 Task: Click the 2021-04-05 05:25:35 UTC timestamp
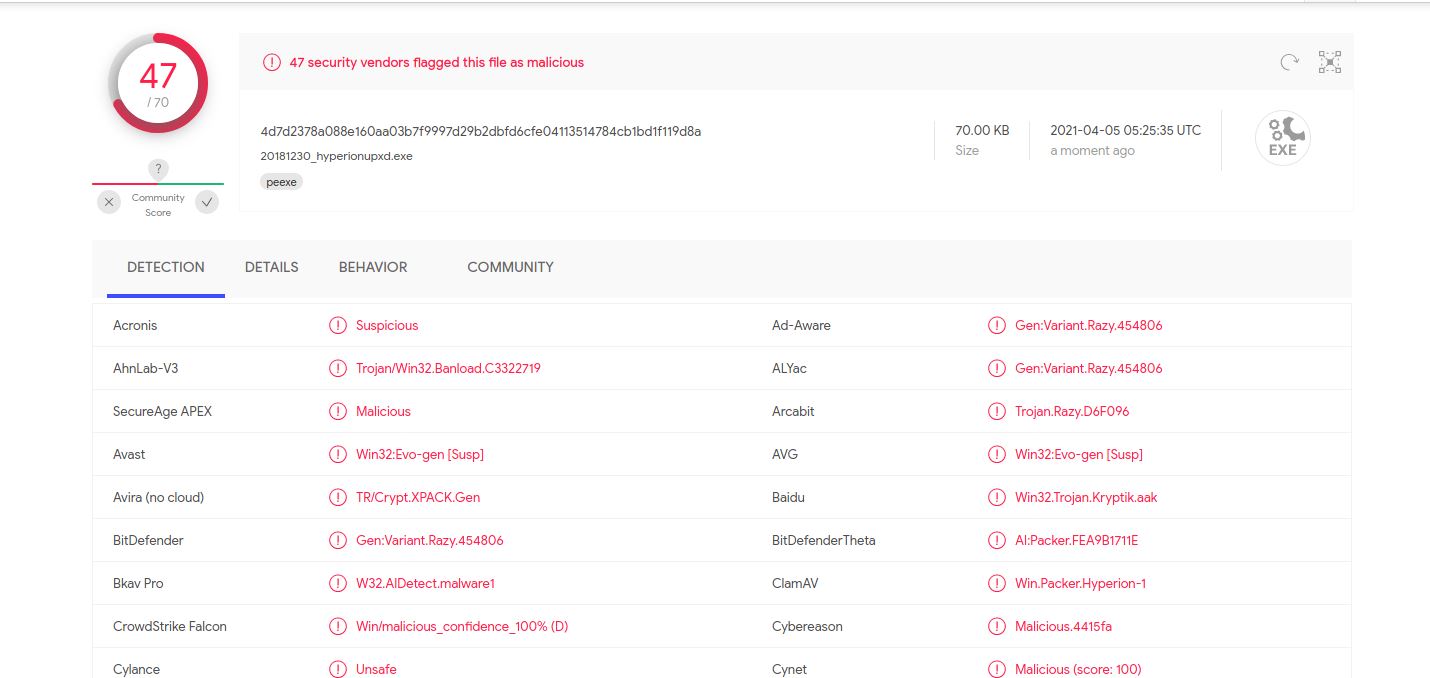click(1126, 130)
